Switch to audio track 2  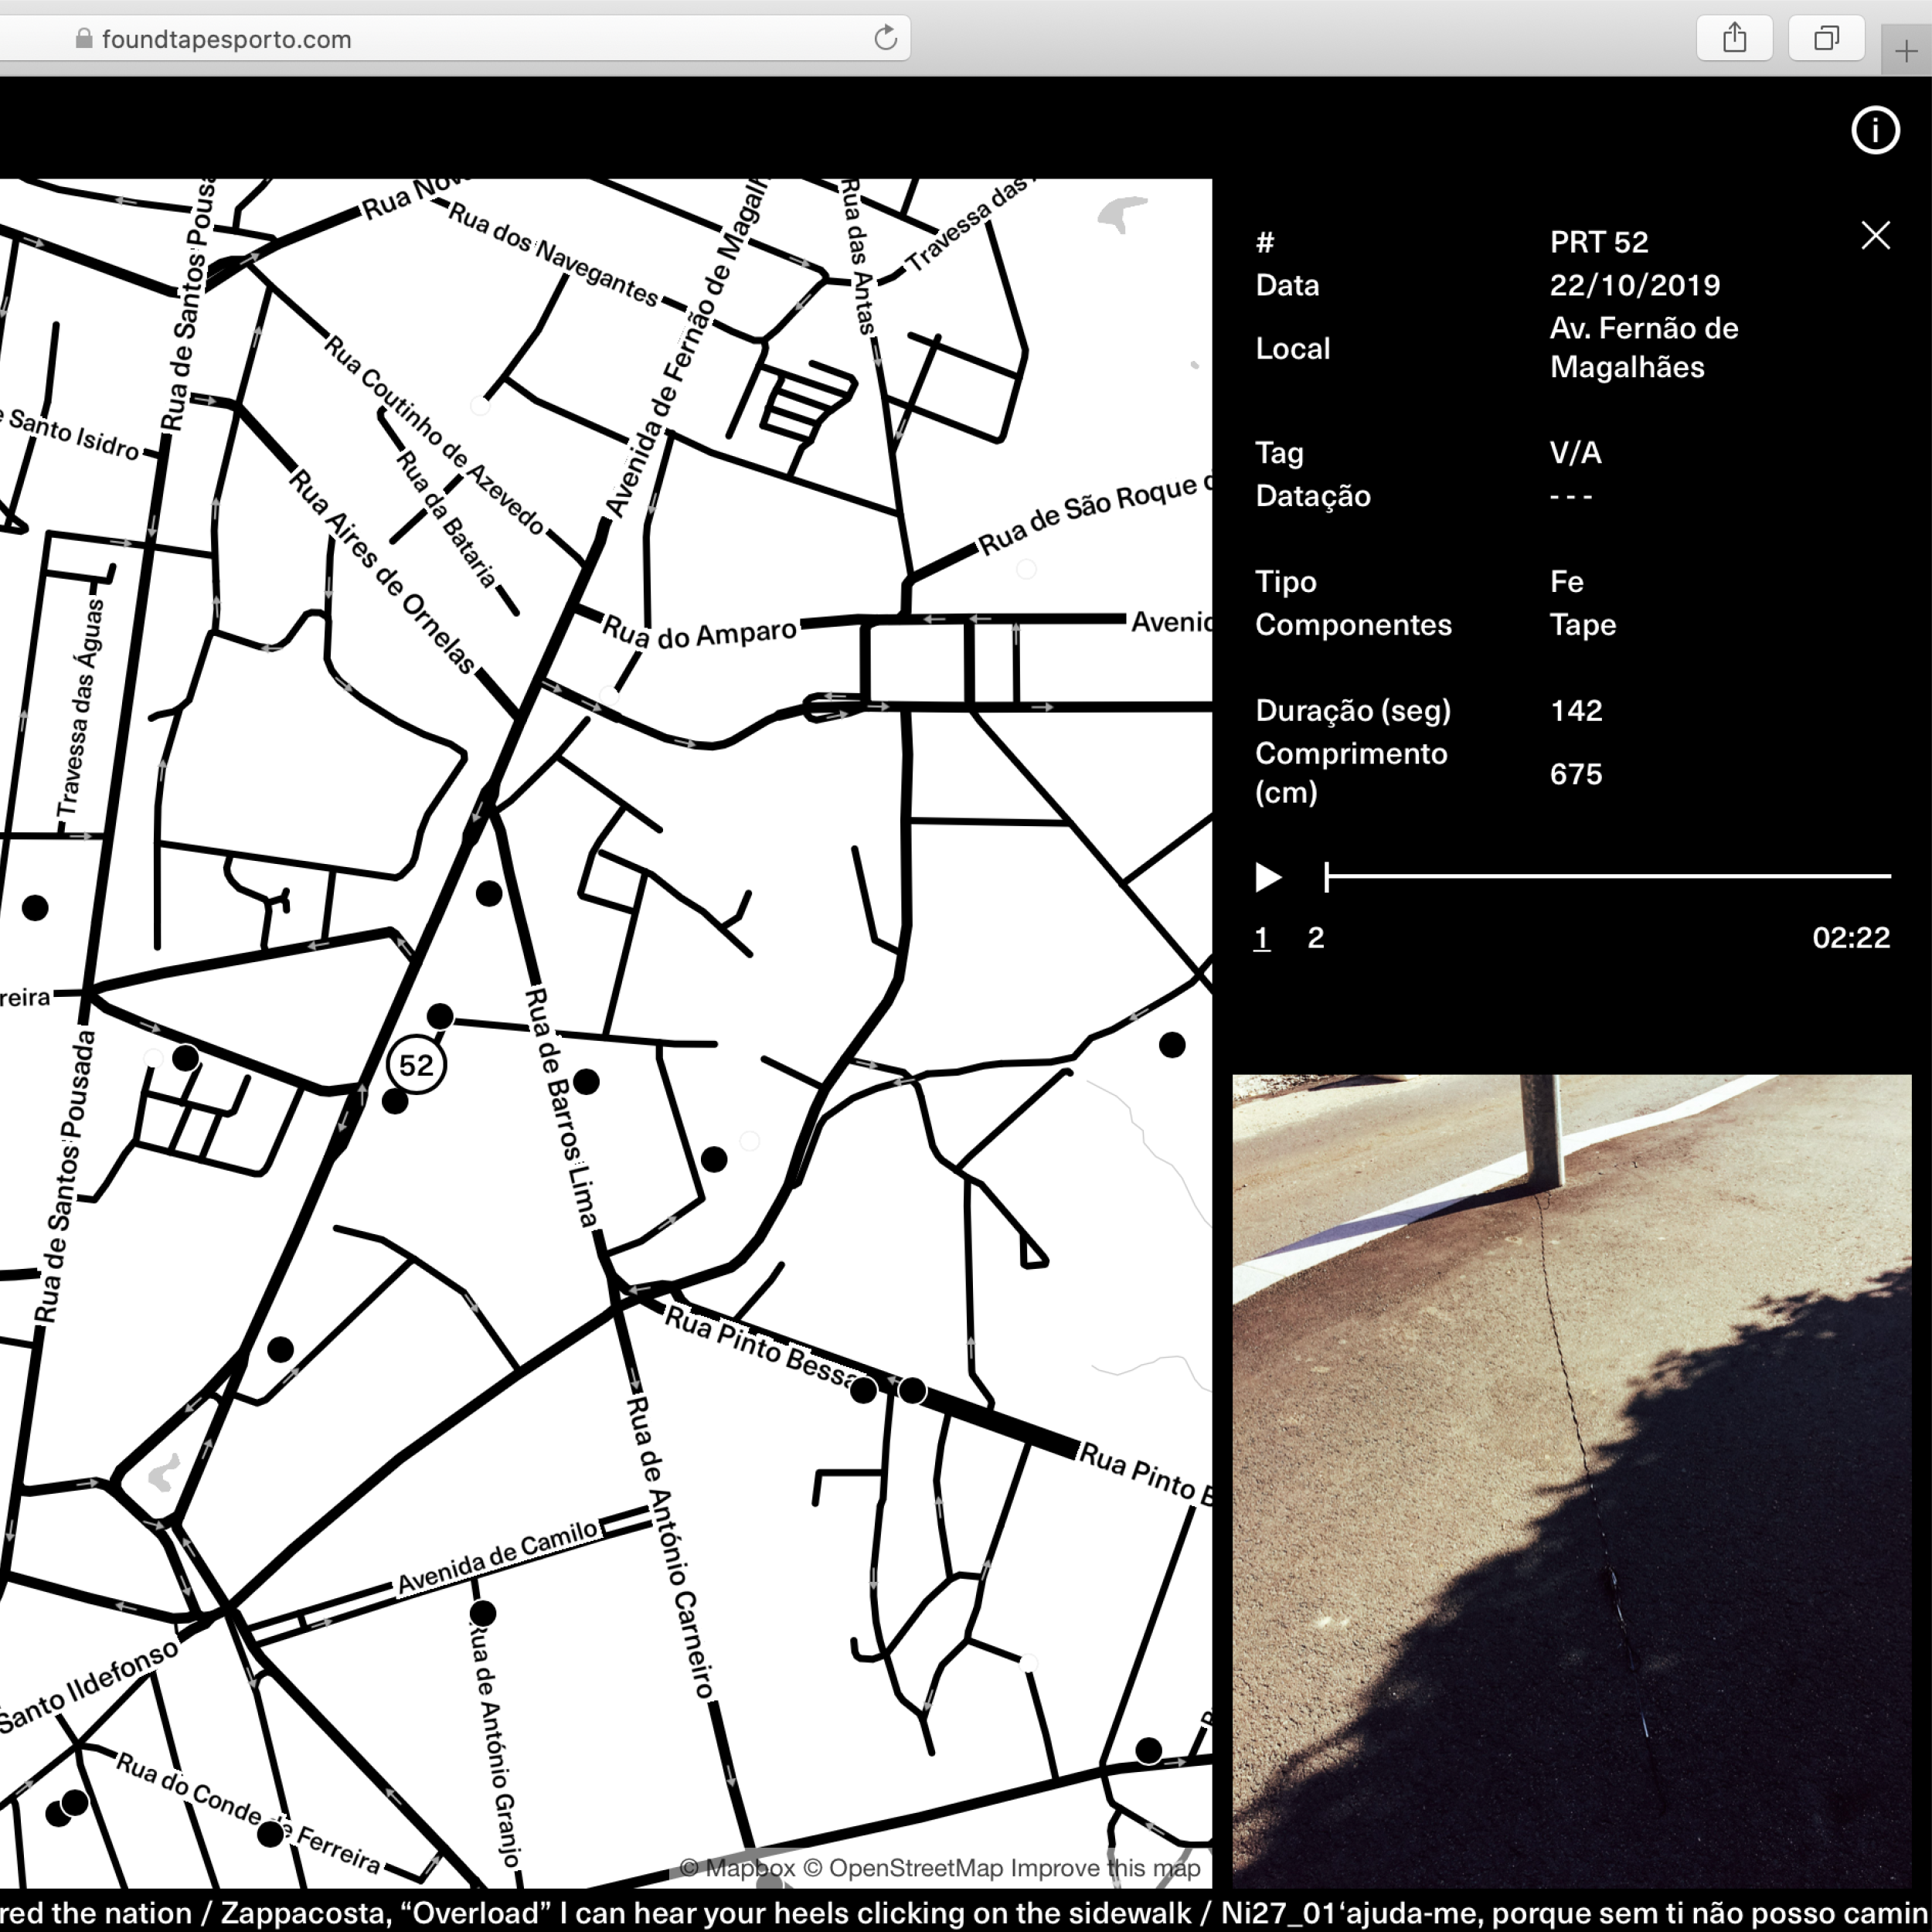(x=1315, y=938)
